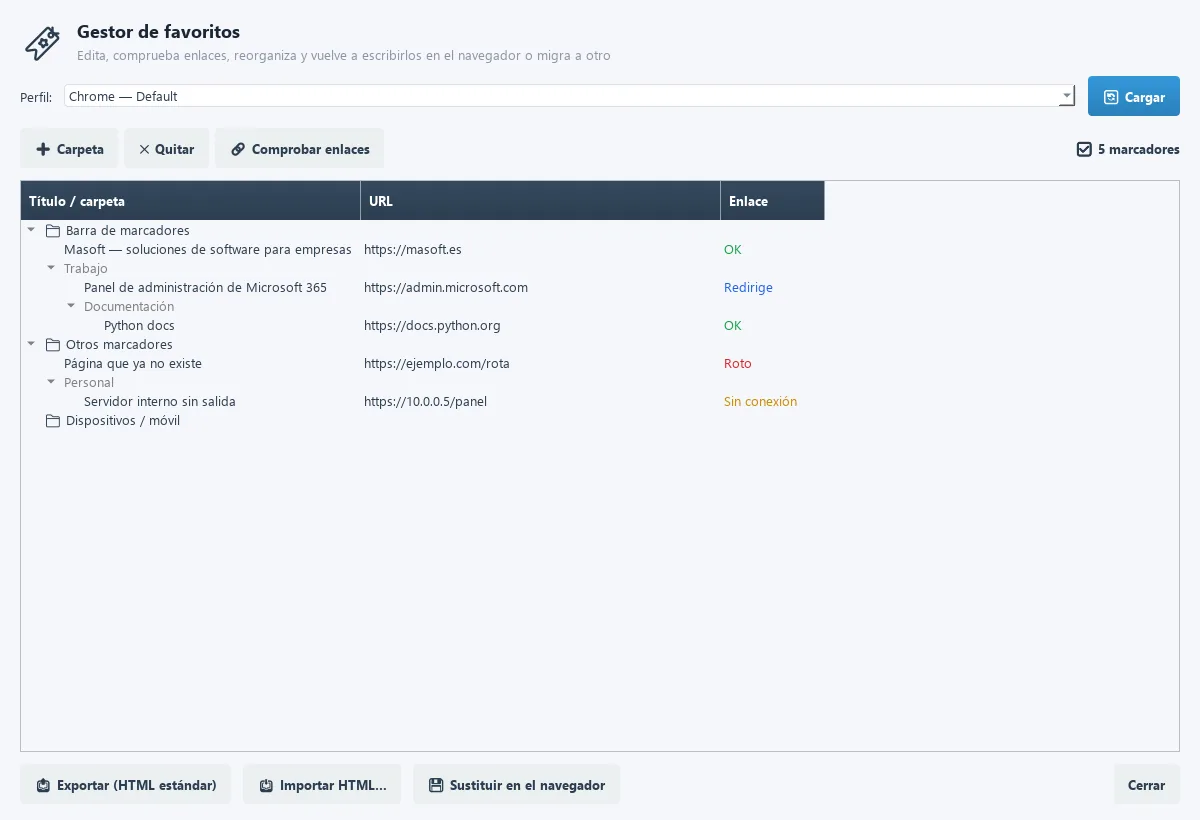The height and width of the screenshot is (820, 1200).
Task: Select Panel de administración de Microsoft 365
Action: pyautogui.click(x=205, y=288)
